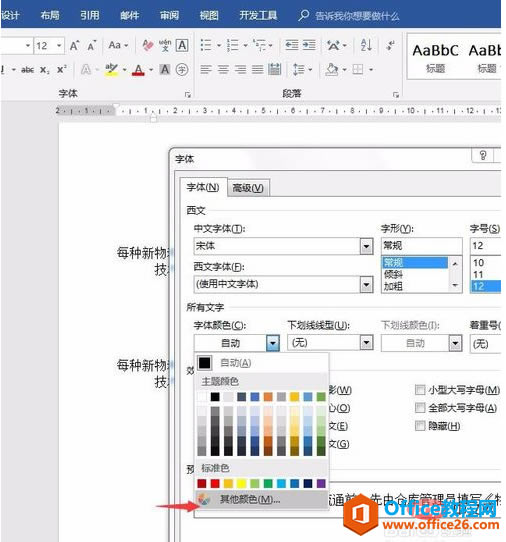
Task: Open the 审阅 ribbon tab
Action: tap(169, 15)
